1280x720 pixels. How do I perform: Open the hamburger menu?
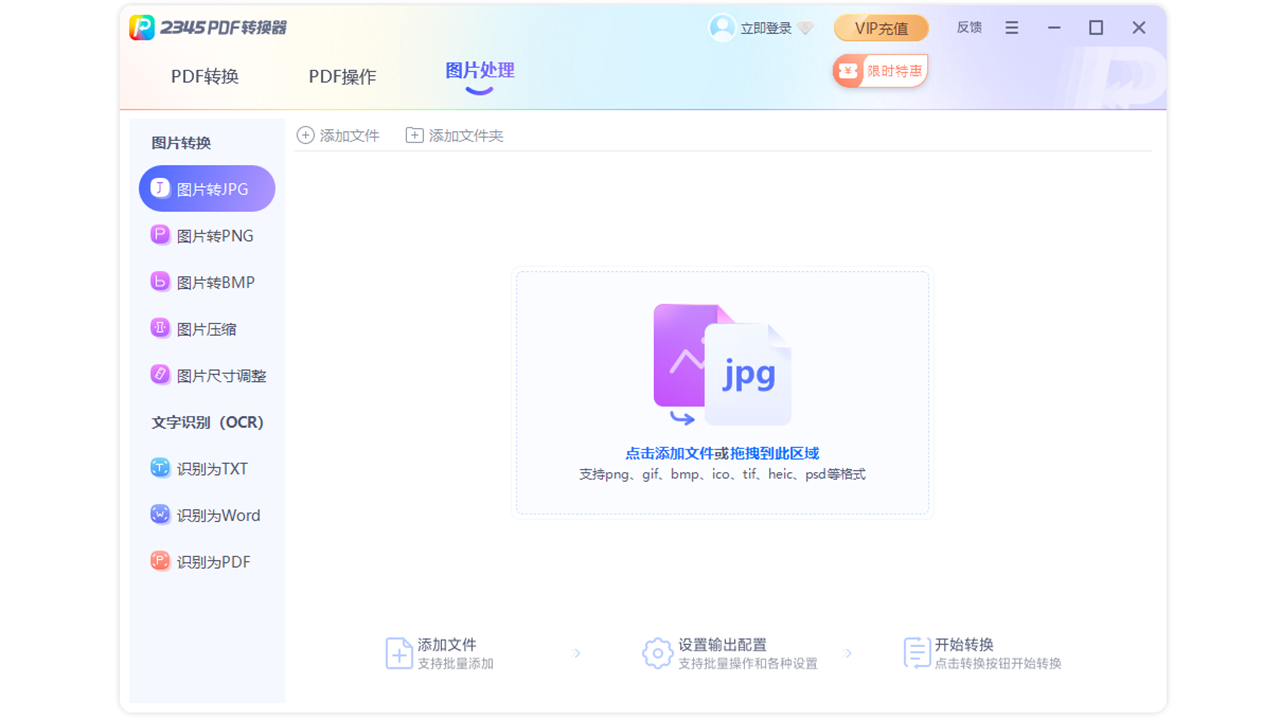coord(1011,27)
